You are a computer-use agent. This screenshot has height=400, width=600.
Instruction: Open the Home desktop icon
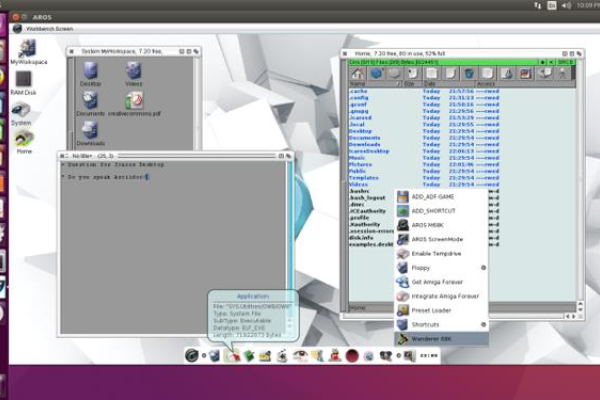24,141
